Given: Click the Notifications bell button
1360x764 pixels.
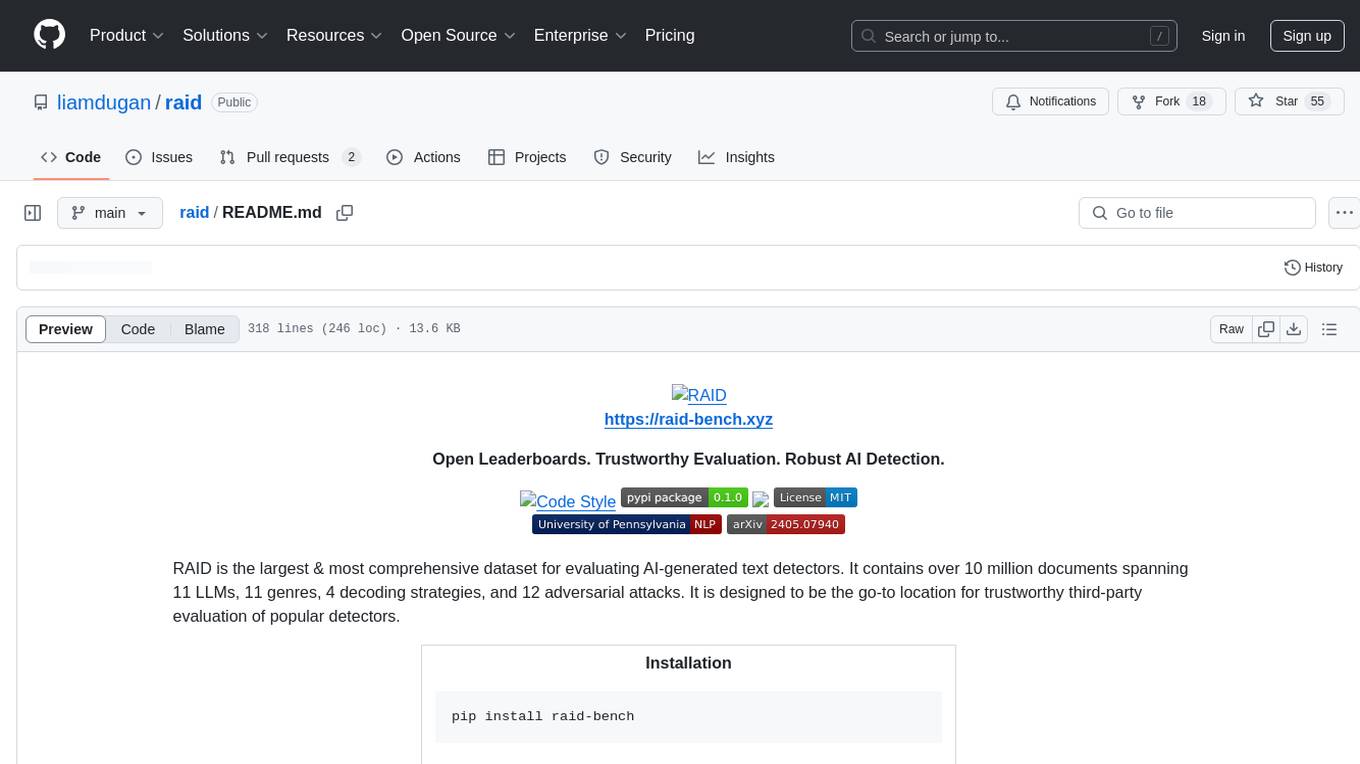Looking at the screenshot, I should 1051,102.
